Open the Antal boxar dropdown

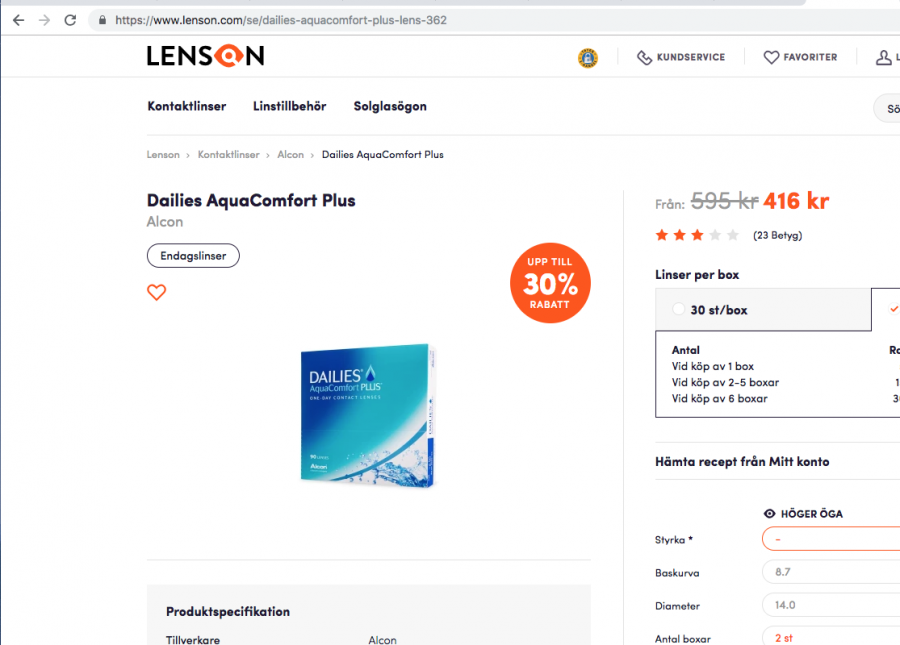[x=830, y=637]
